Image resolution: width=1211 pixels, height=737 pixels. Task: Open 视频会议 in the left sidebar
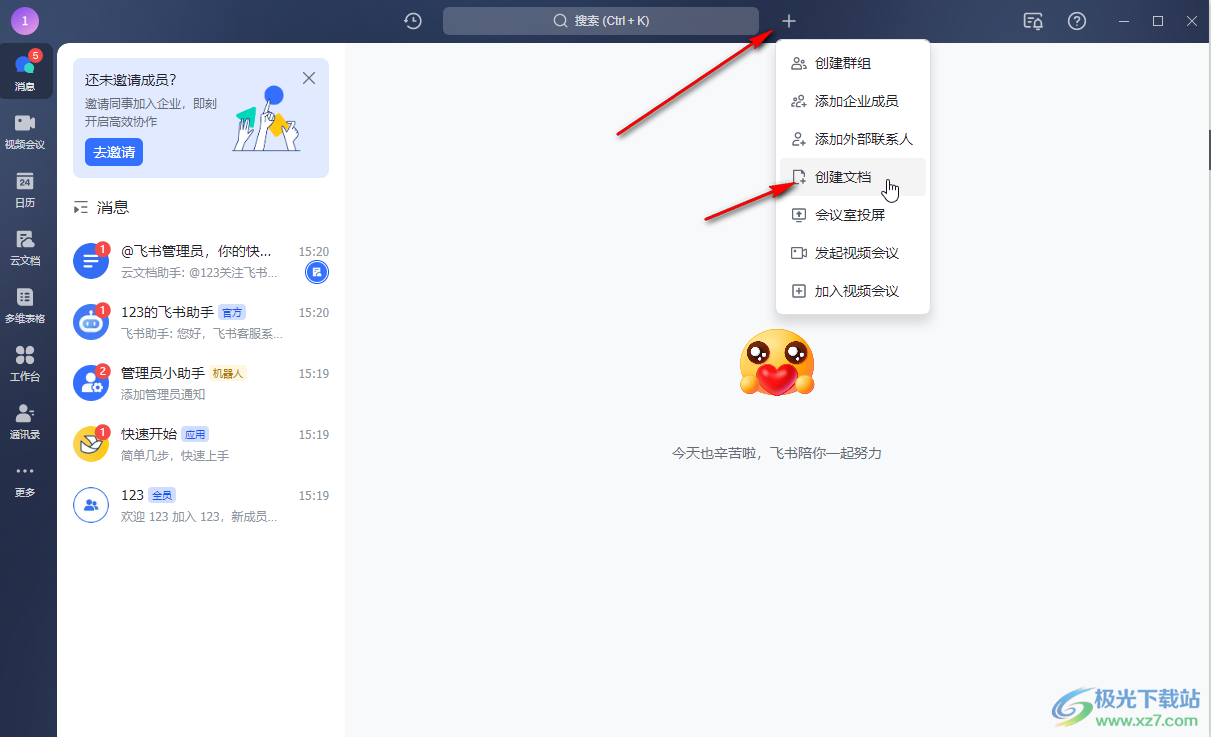(x=25, y=131)
